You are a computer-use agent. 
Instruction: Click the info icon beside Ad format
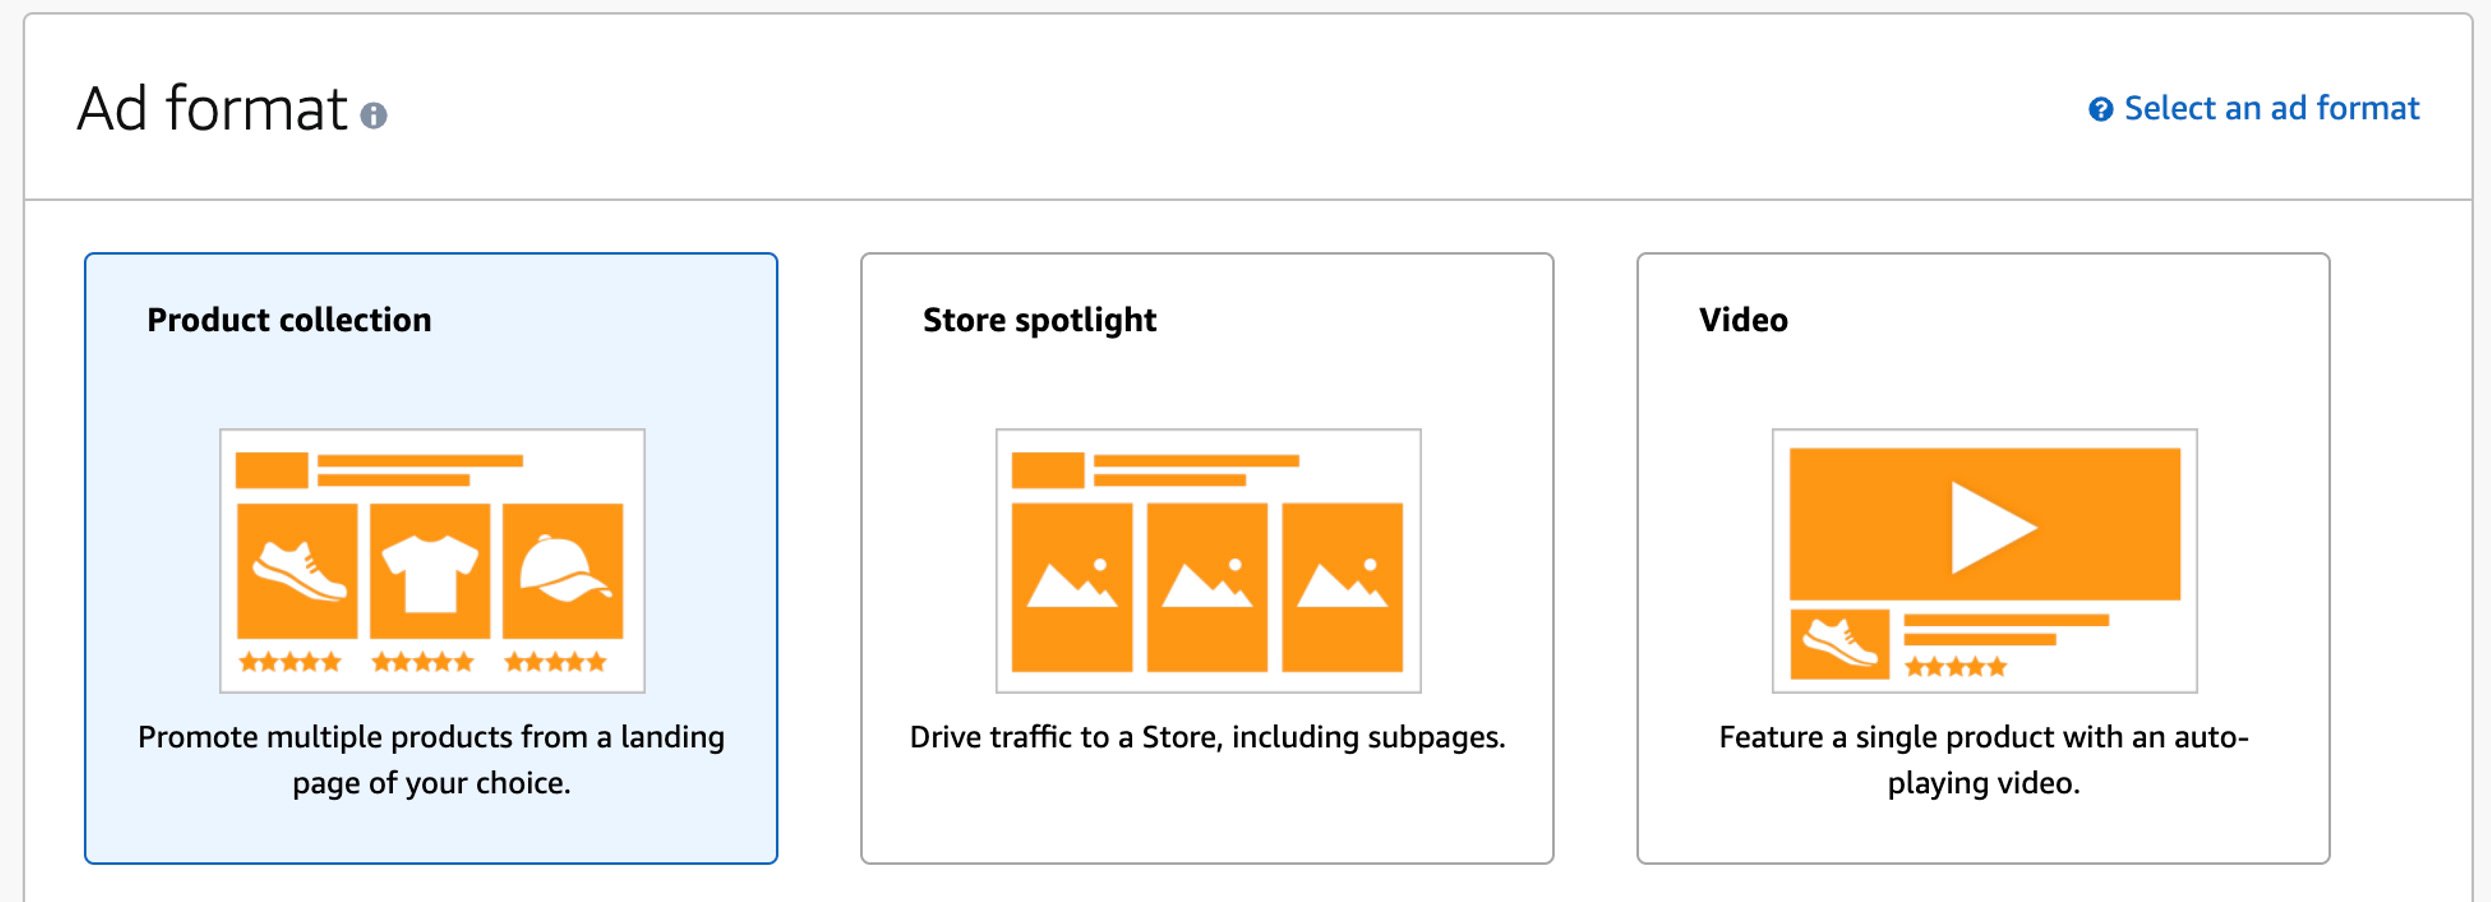373,116
